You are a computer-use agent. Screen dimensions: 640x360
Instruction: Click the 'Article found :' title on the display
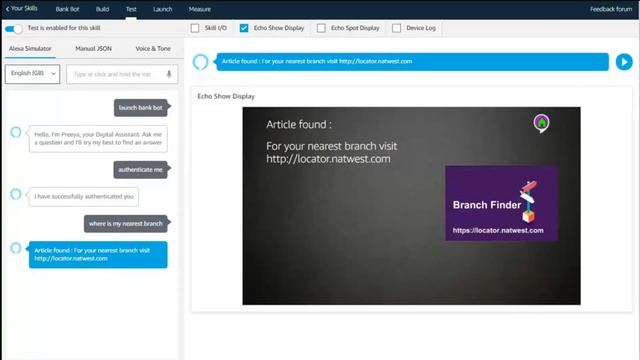[299, 124]
